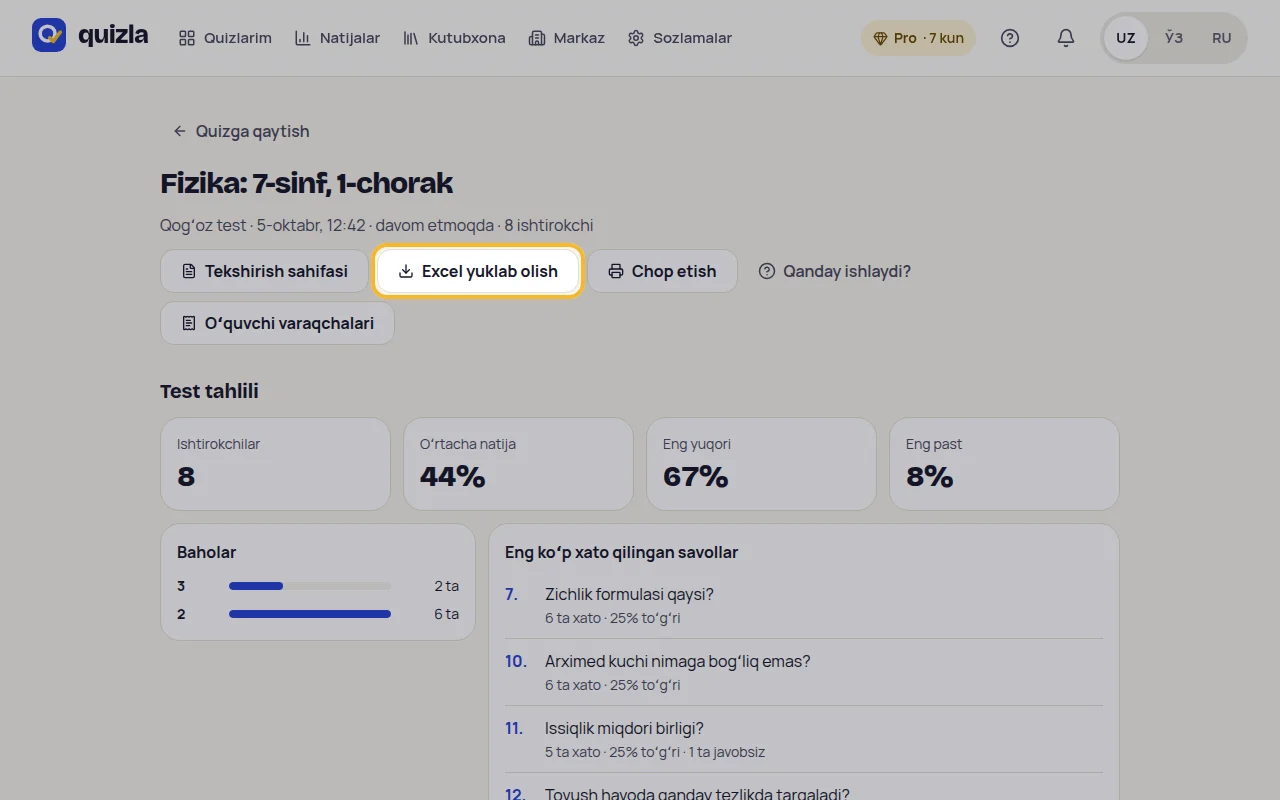Click the Eng yuqori 67% card
This screenshot has width=1280, height=800.
(761, 464)
